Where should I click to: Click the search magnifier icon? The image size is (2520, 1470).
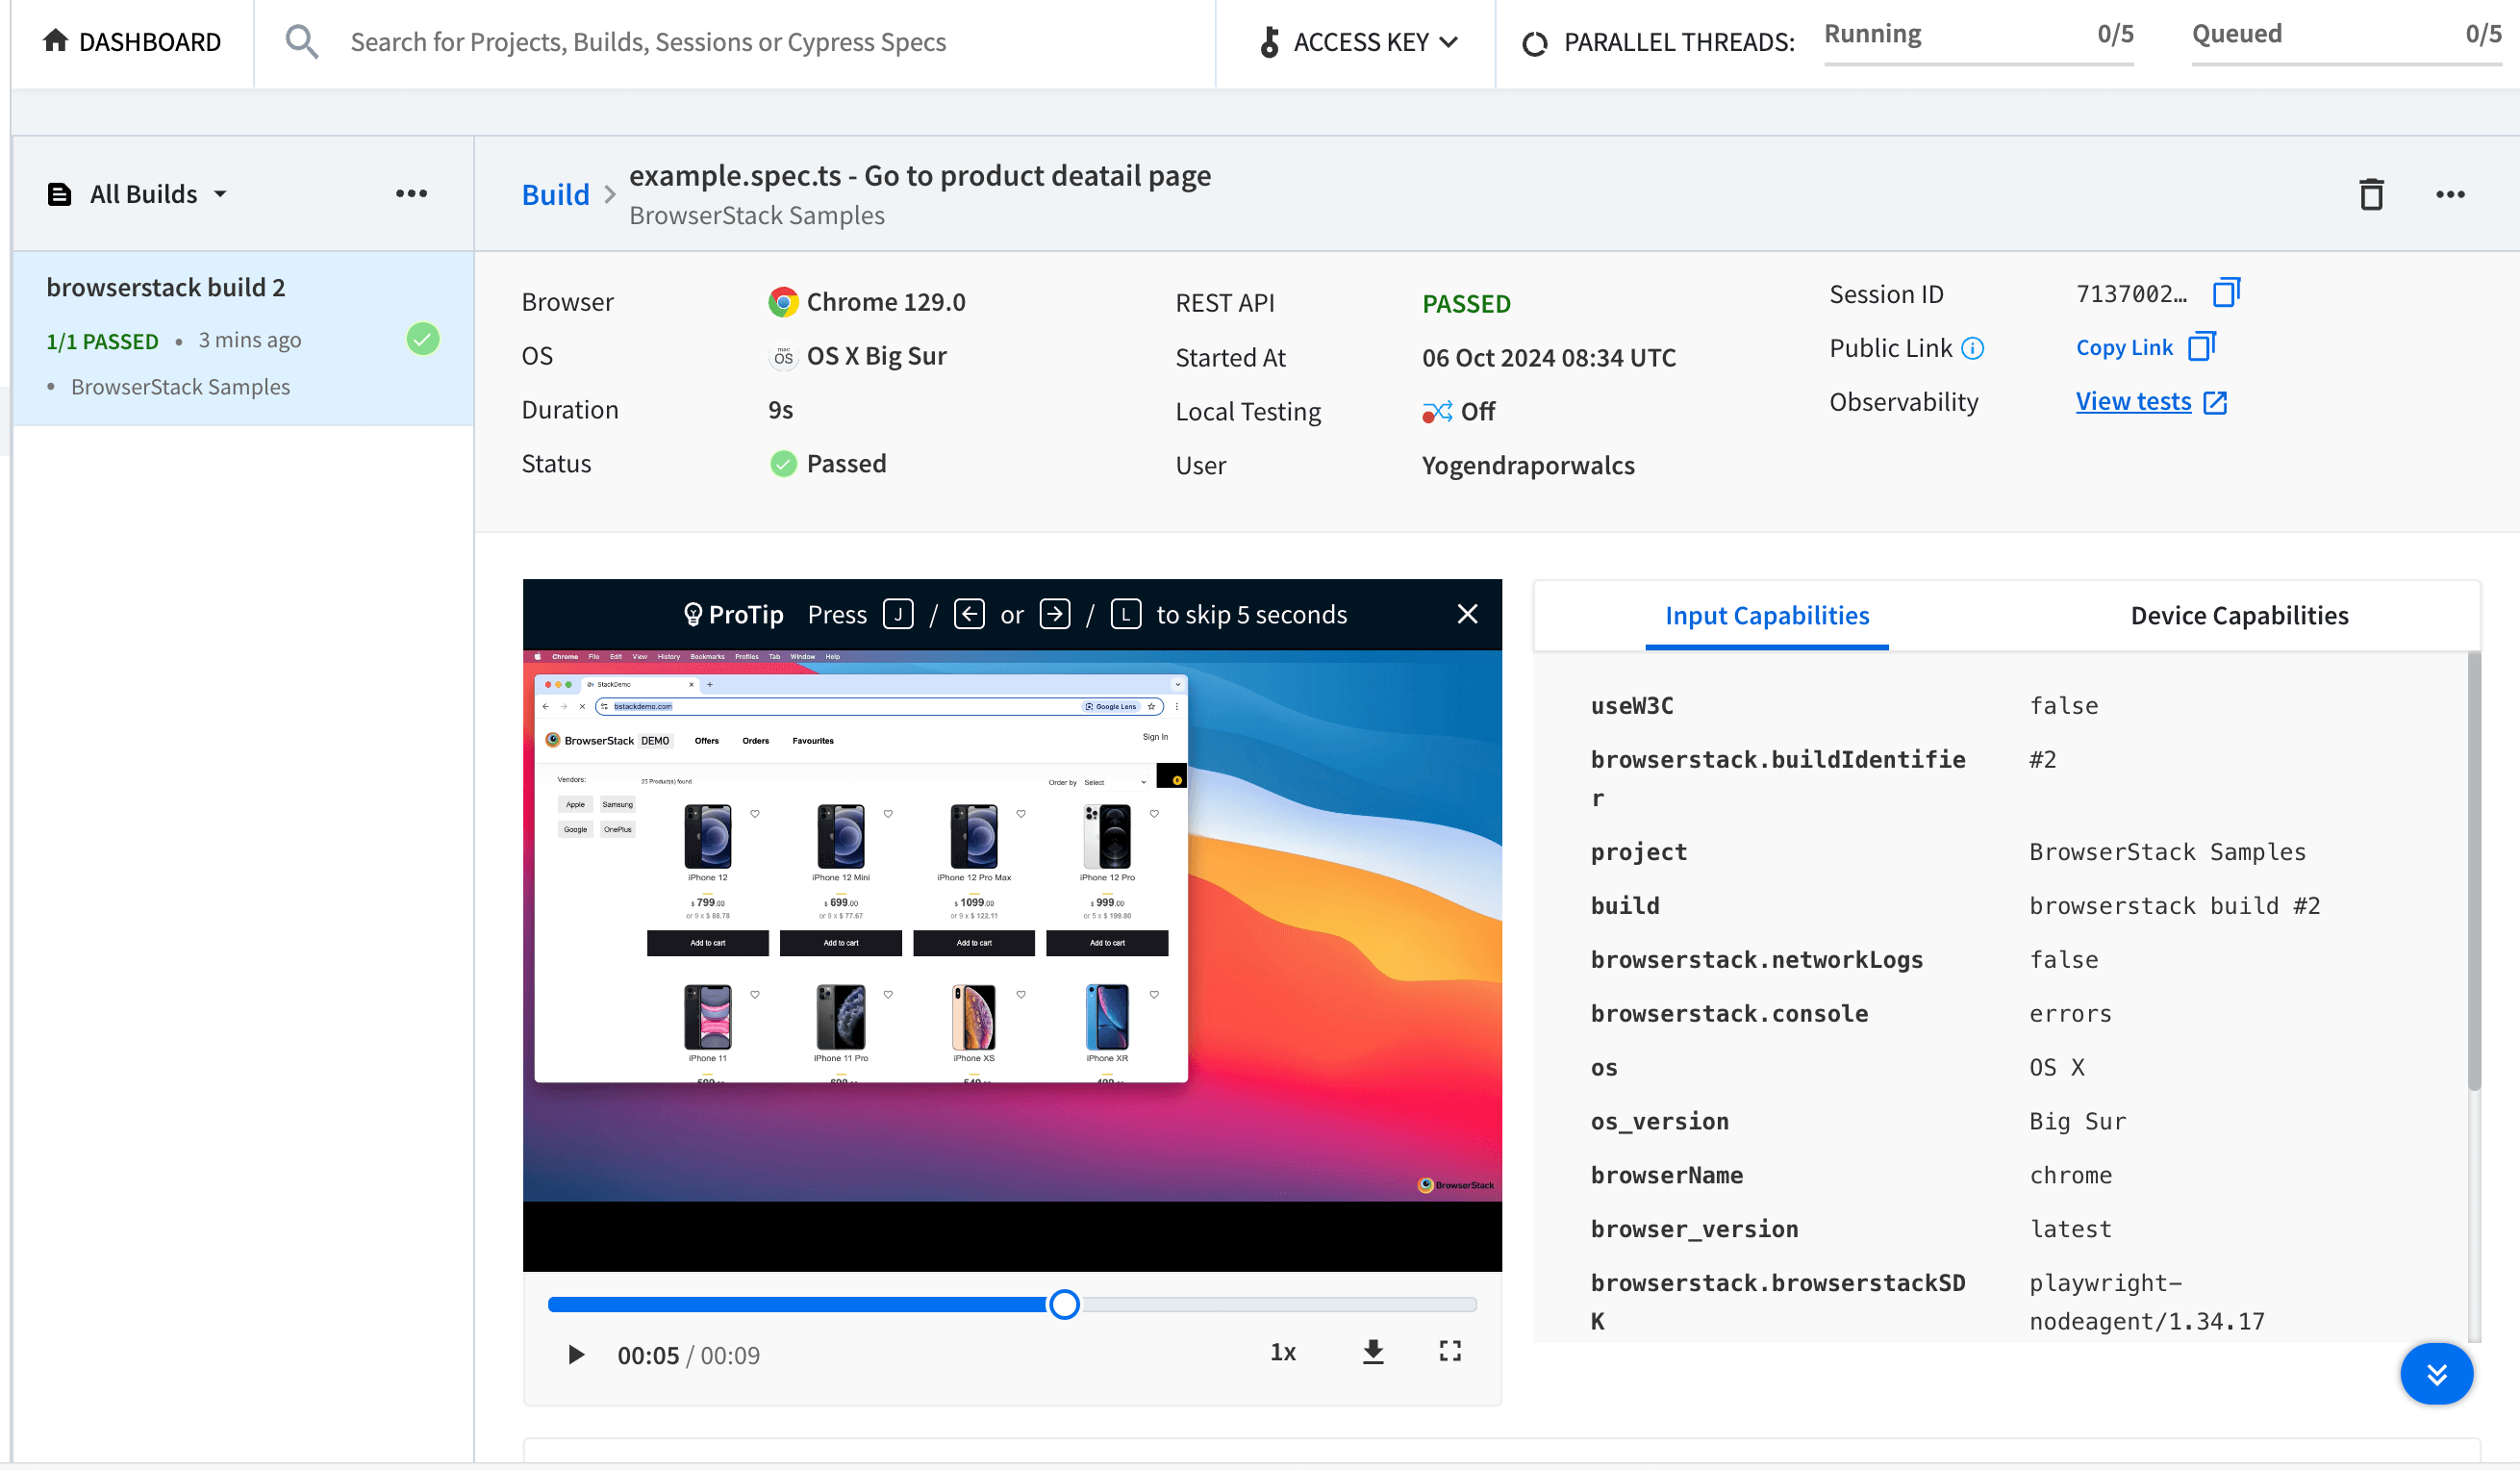click(x=301, y=40)
